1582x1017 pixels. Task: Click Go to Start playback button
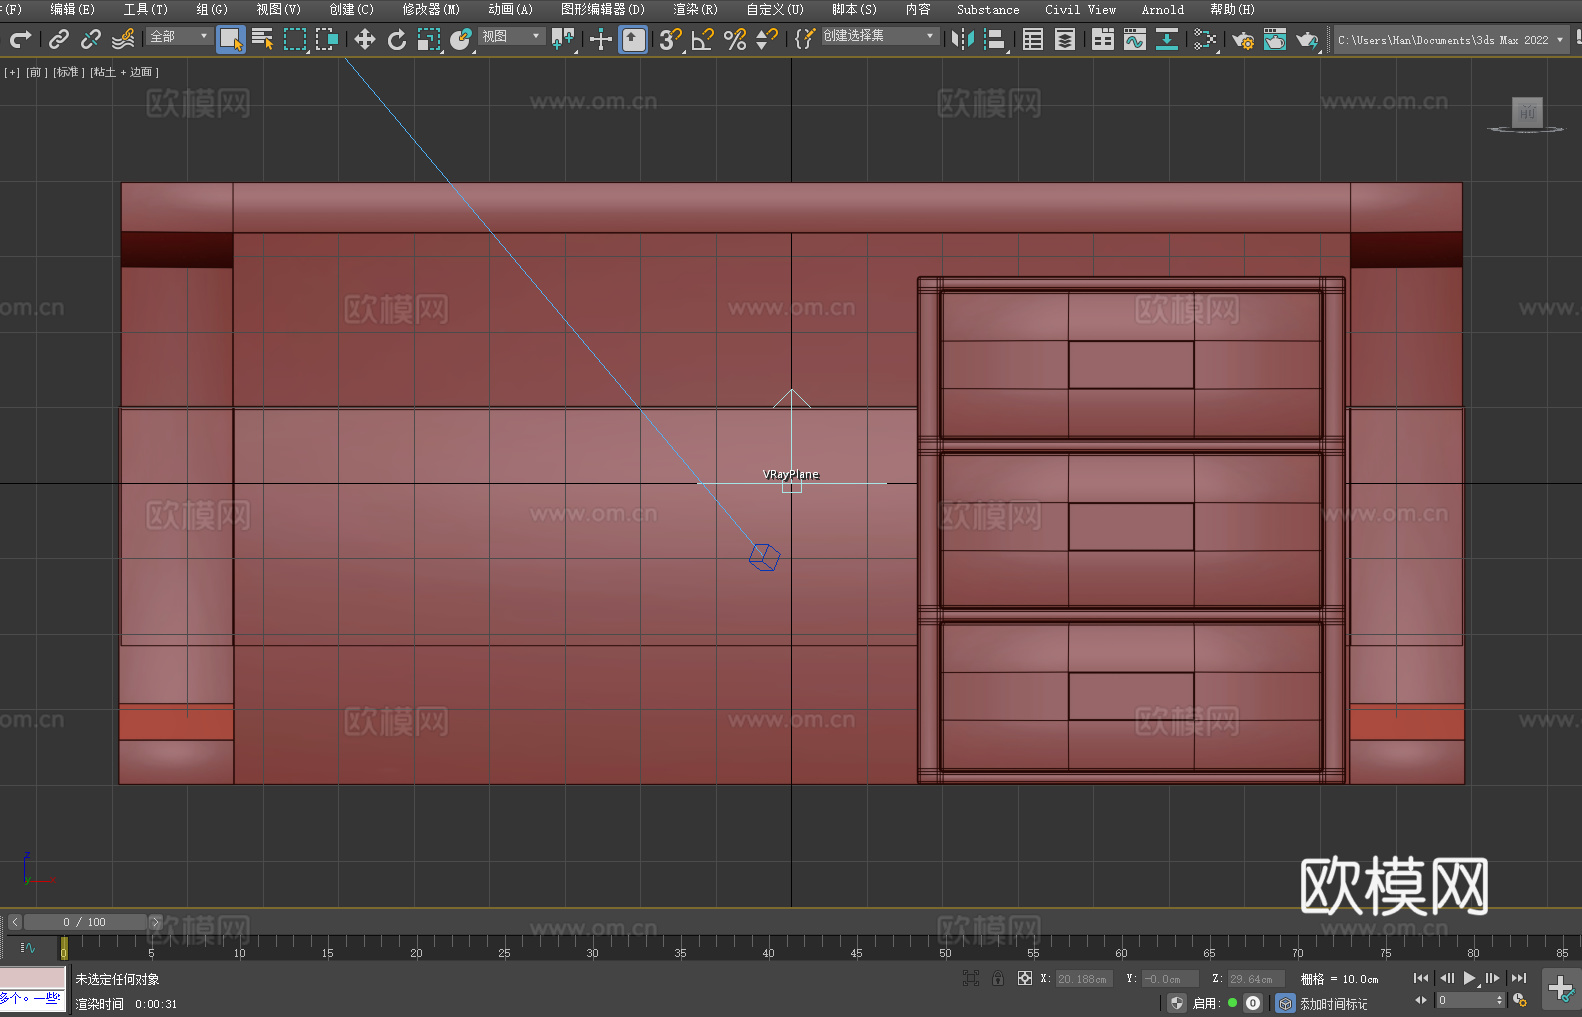pos(1421,978)
